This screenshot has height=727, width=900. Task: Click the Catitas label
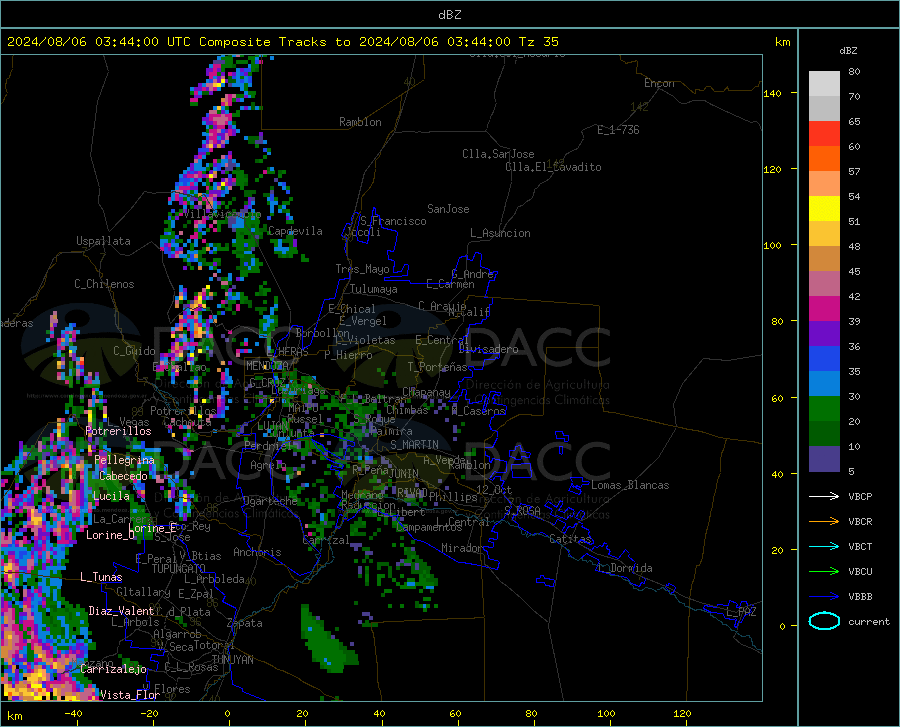click(x=571, y=539)
